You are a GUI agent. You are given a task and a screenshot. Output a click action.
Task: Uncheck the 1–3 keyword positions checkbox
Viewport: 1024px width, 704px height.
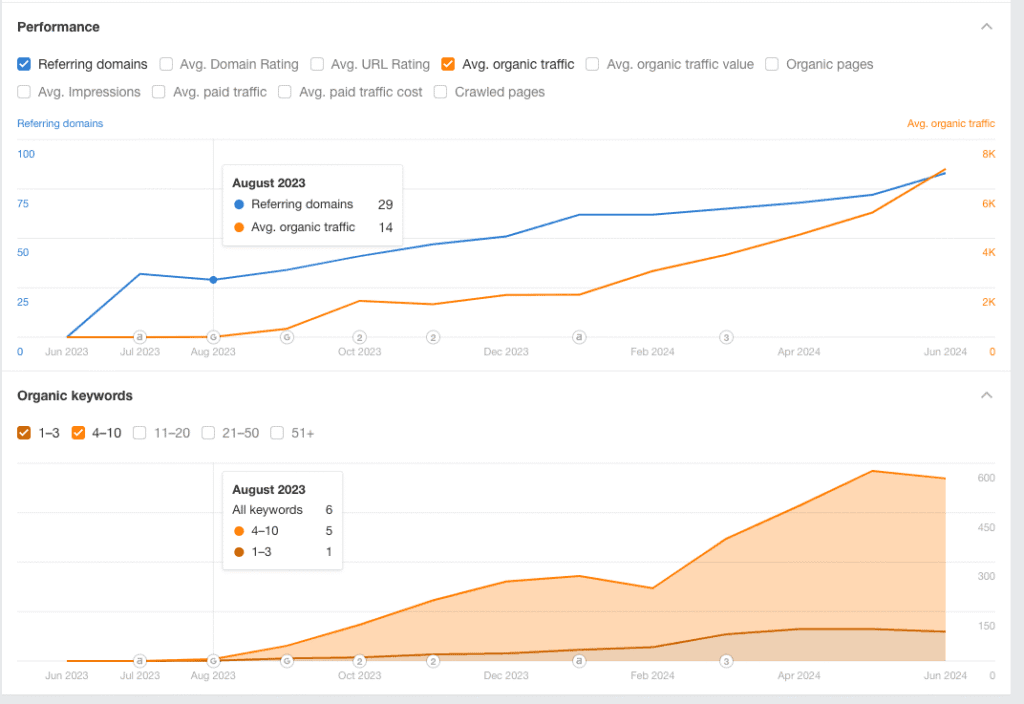click(24, 433)
